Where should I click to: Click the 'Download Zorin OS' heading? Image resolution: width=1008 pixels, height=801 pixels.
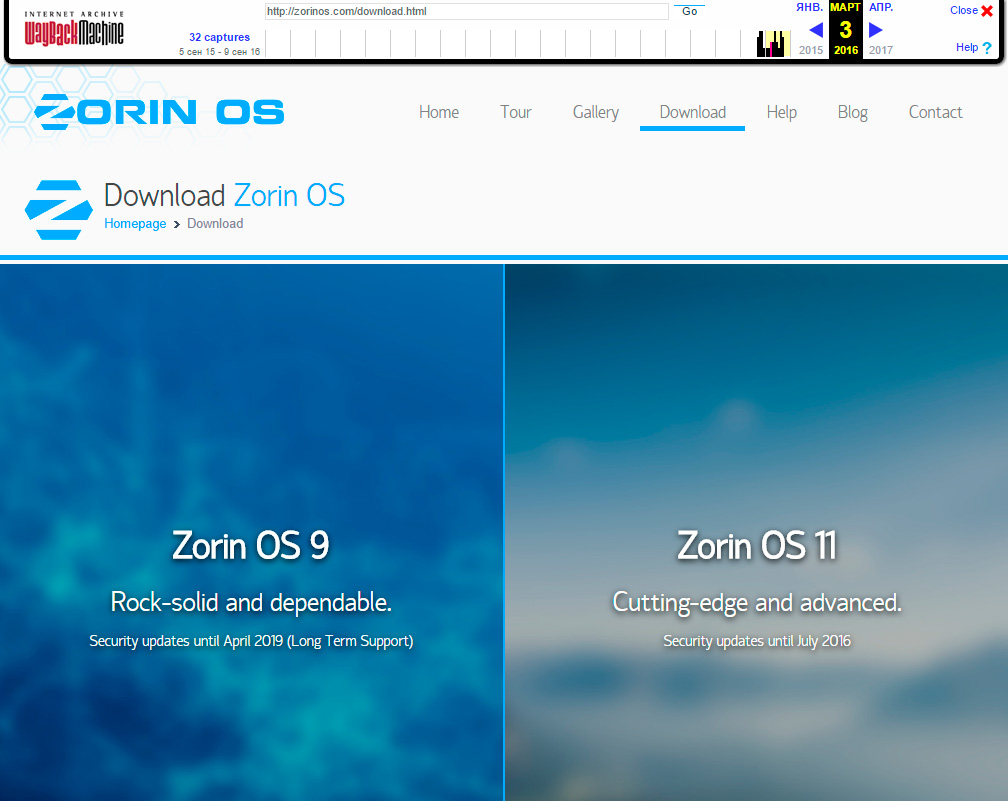[224, 195]
